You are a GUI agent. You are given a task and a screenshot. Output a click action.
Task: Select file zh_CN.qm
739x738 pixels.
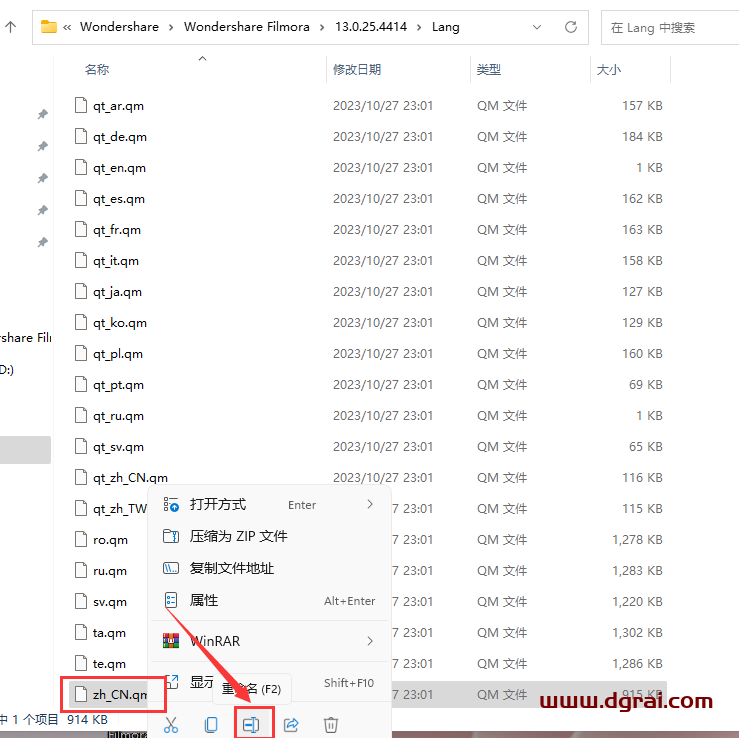[x=120, y=695]
